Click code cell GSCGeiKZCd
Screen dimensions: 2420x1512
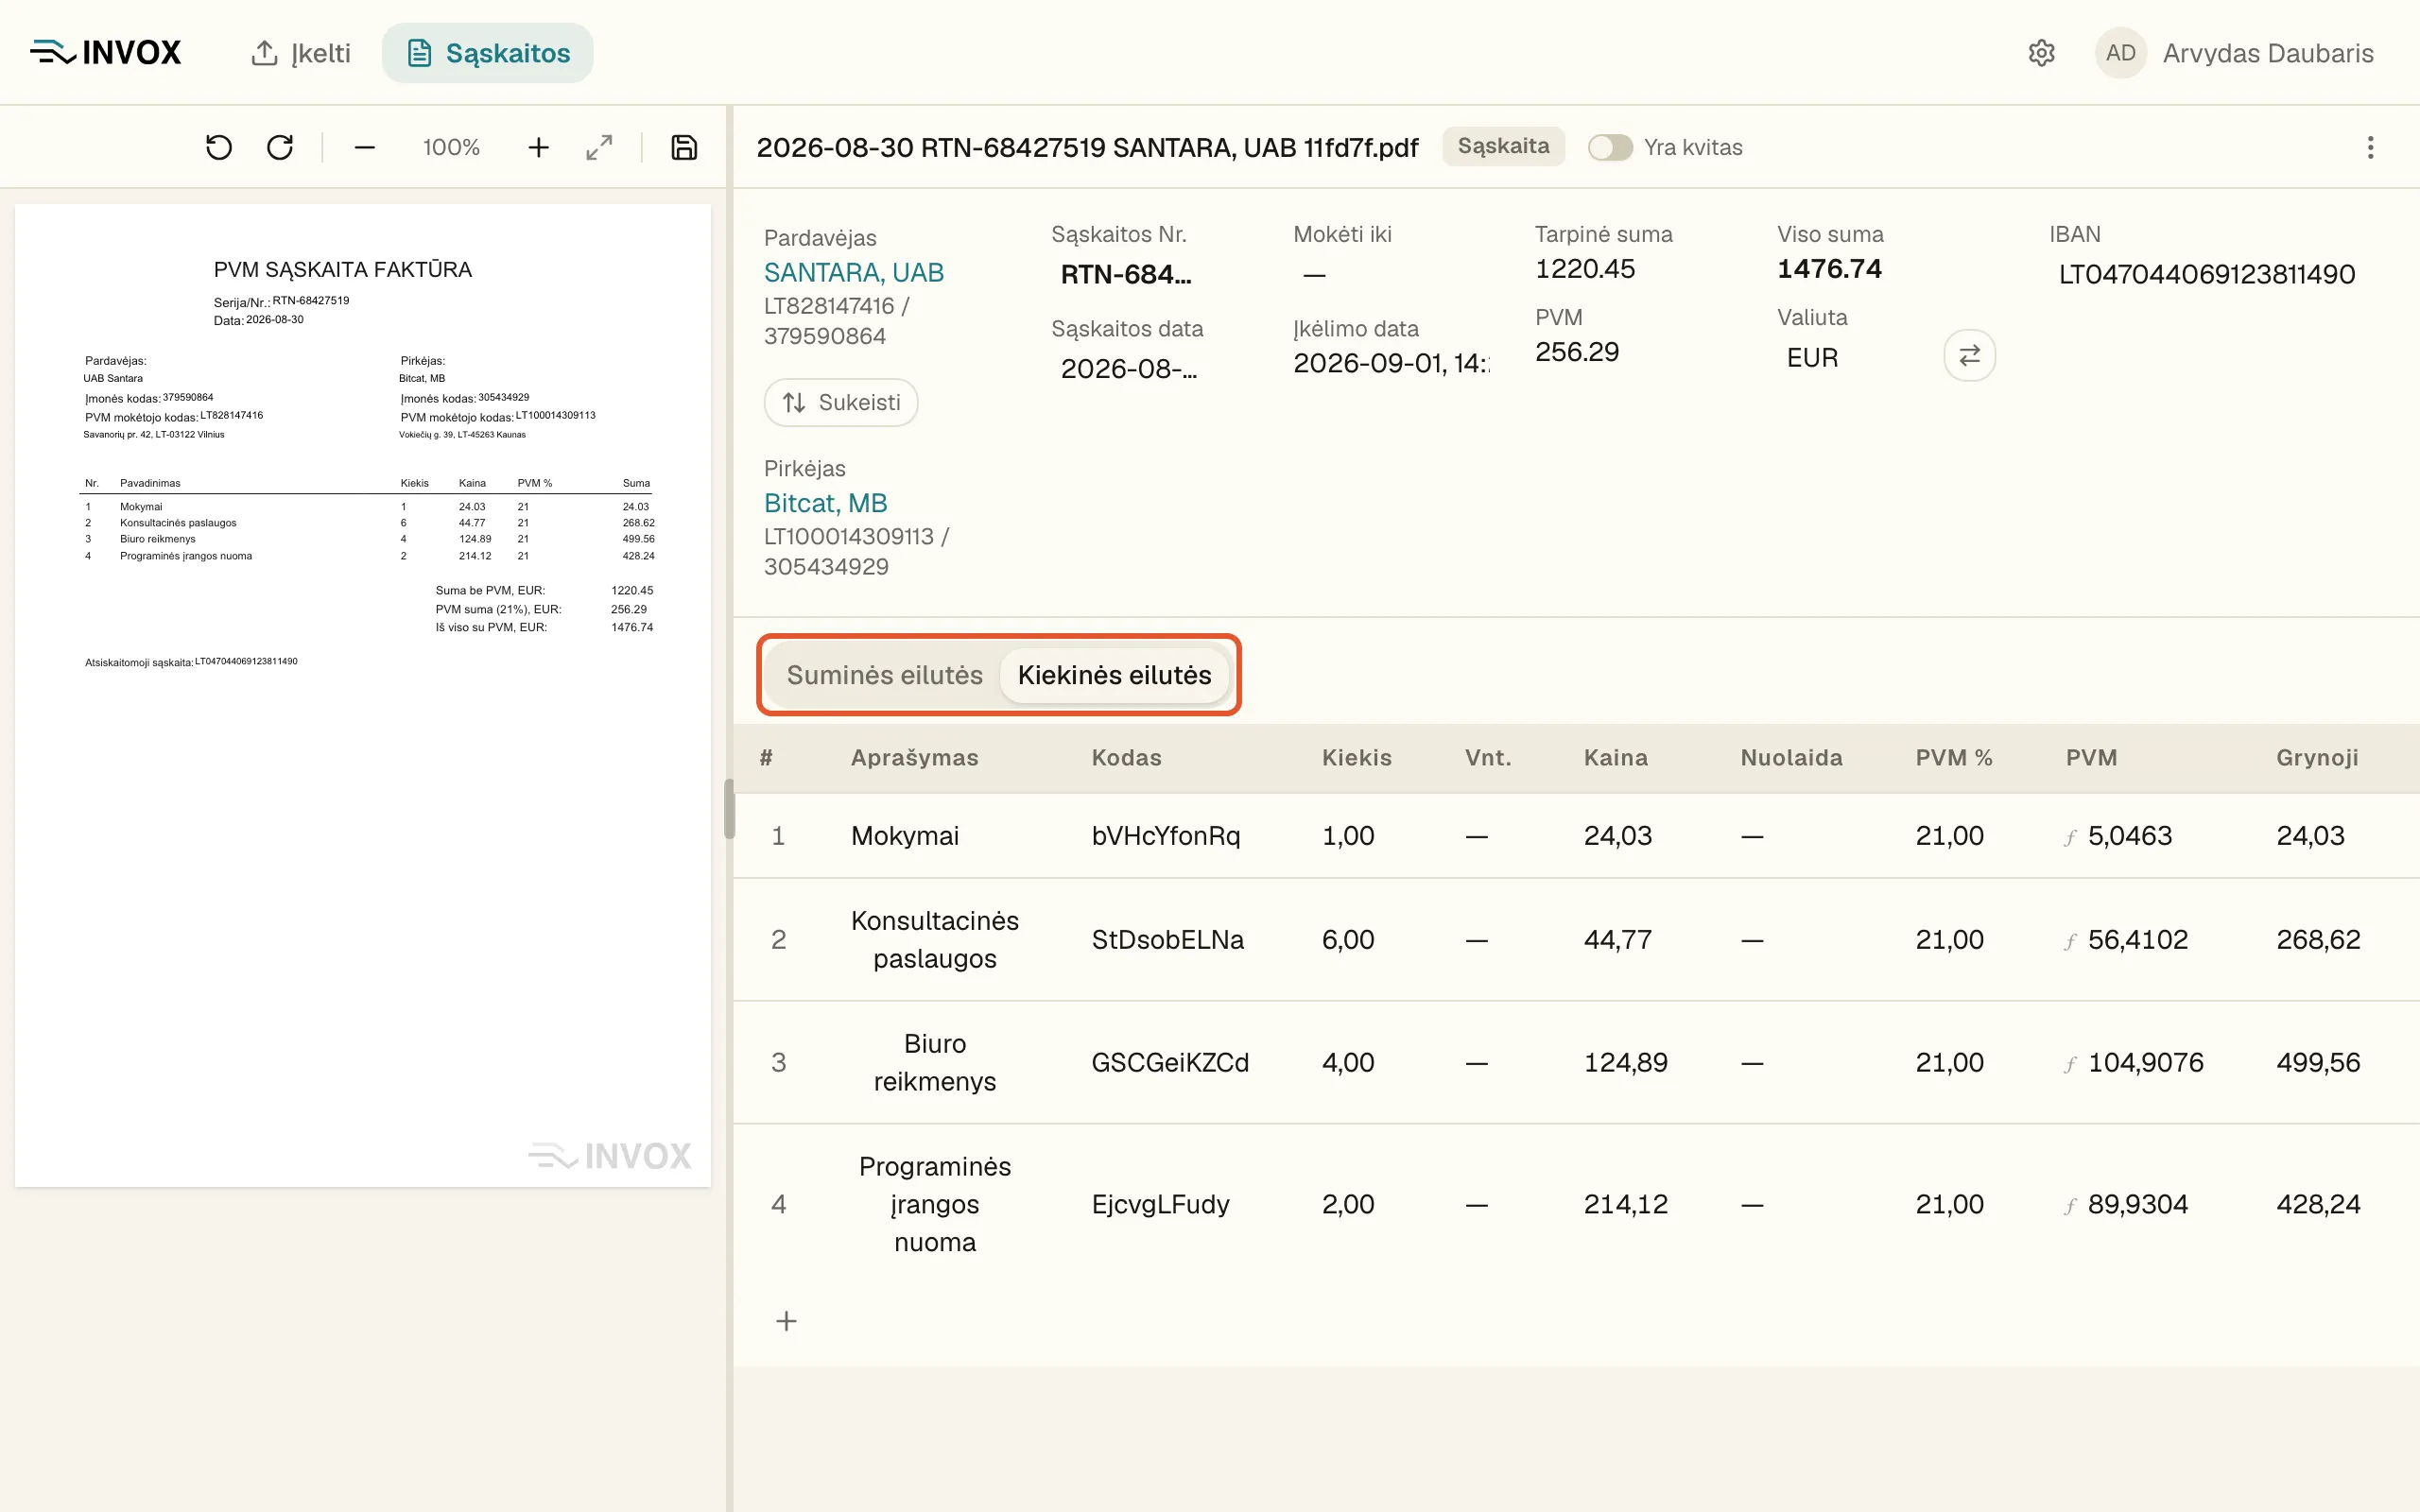click(1170, 1063)
